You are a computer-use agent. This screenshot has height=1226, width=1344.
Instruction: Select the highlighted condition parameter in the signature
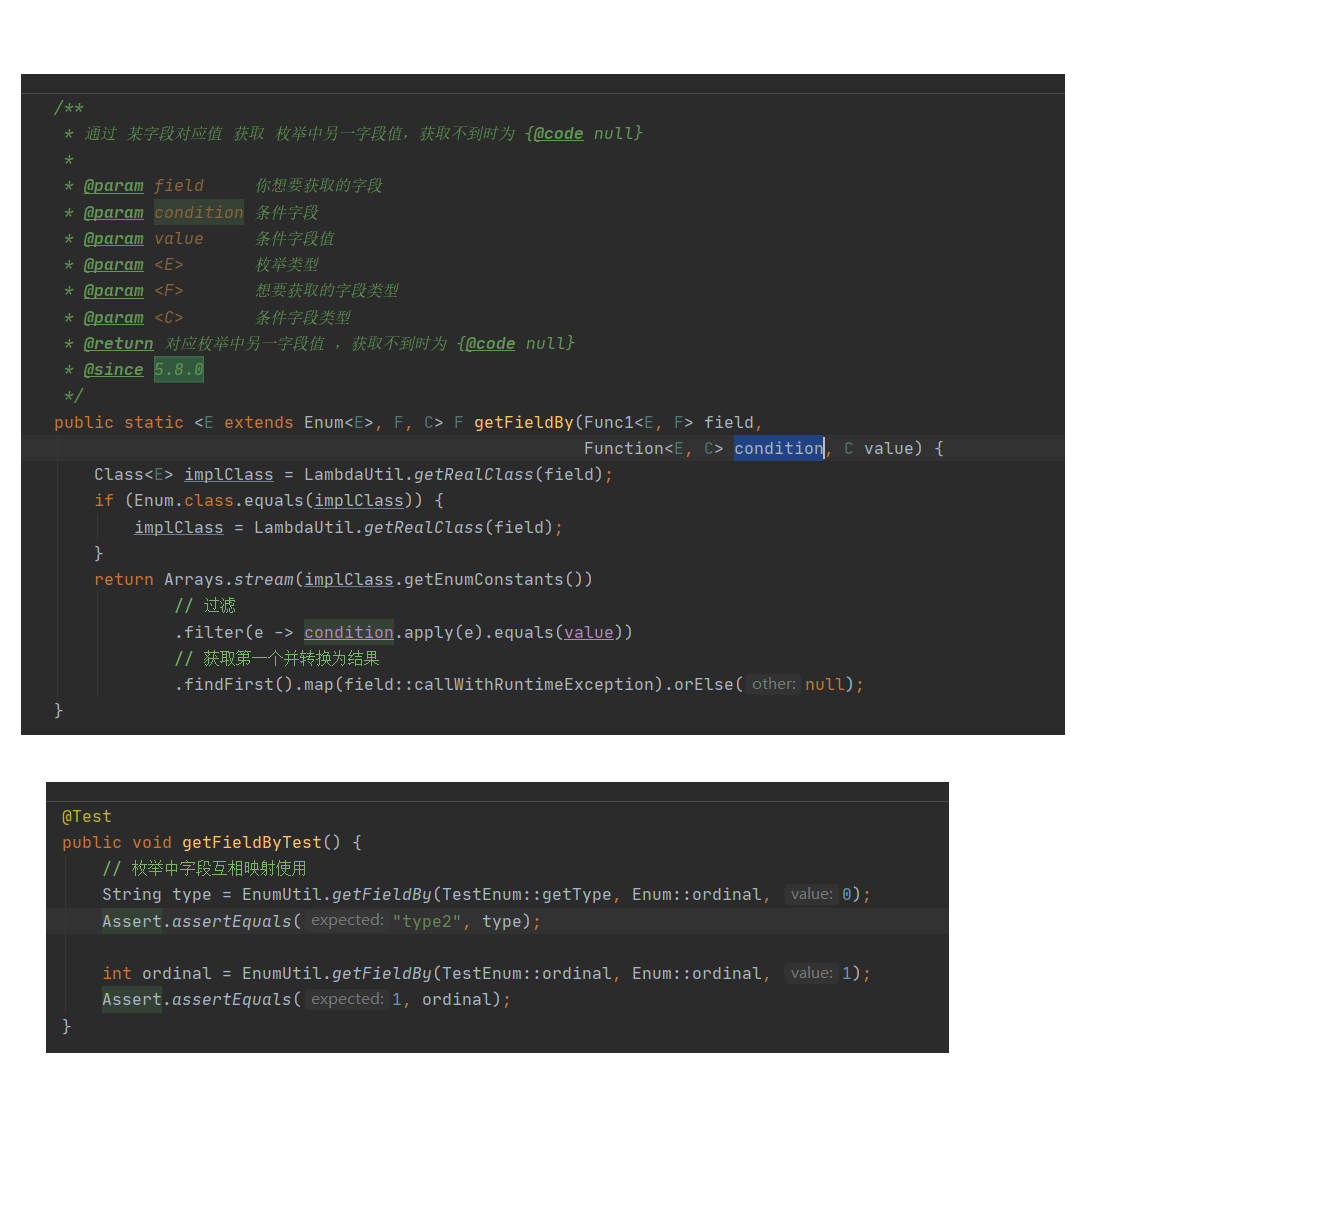coord(778,448)
